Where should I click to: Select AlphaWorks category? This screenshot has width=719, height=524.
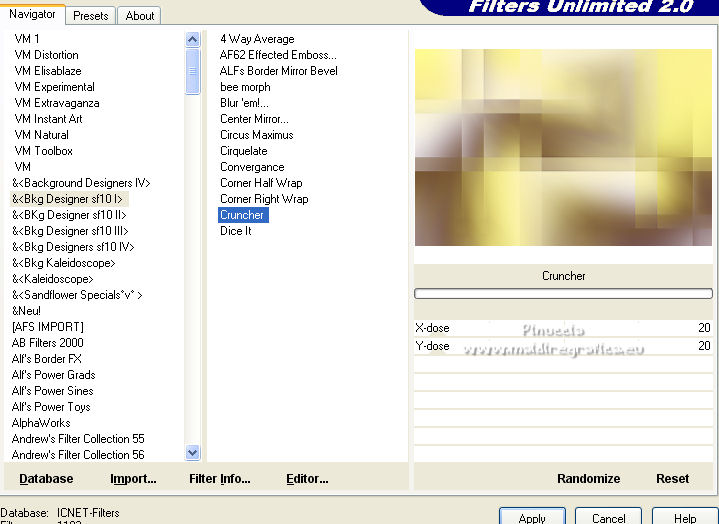pos(41,423)
